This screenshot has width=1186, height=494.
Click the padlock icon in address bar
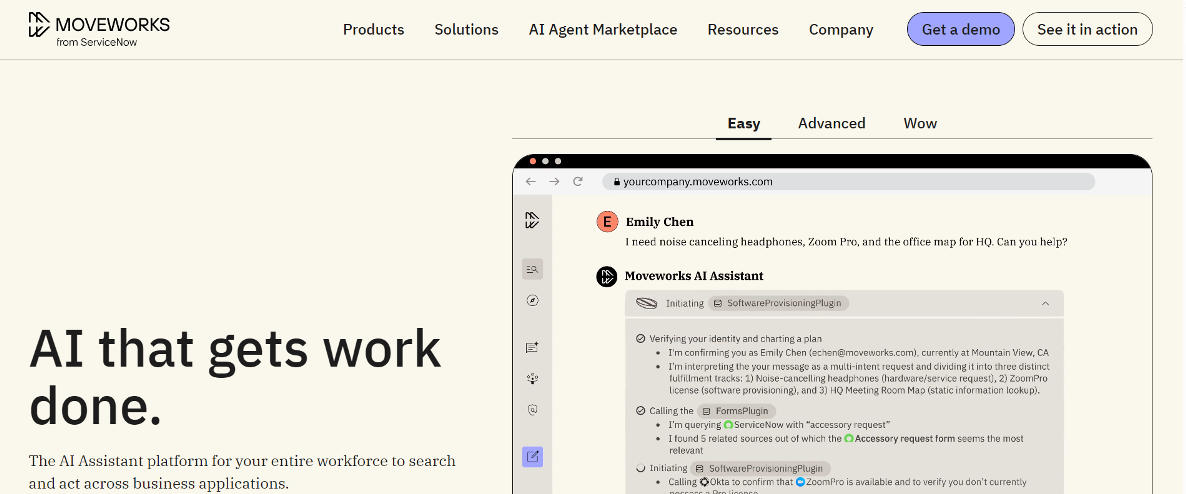[x=616, y=182]
